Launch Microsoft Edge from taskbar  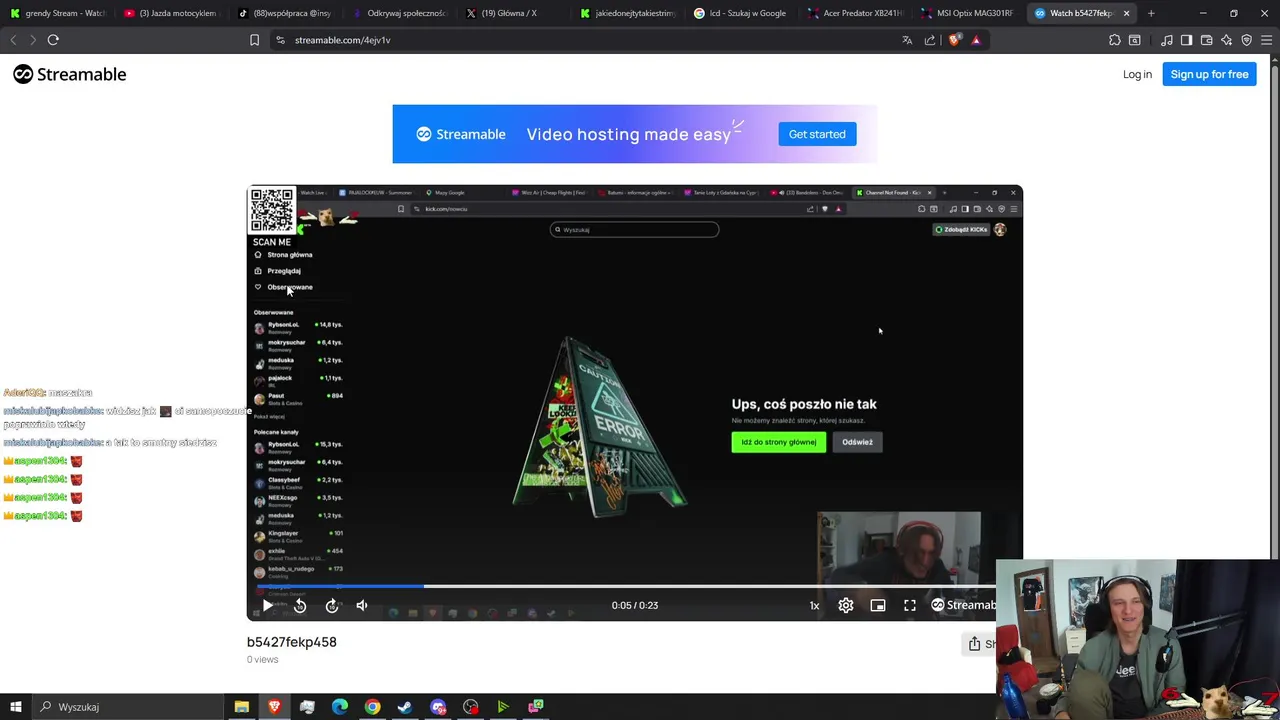340,707
